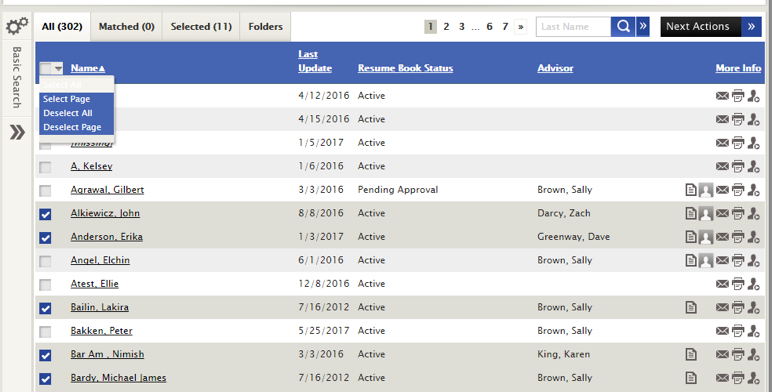The width and height of the screenshot is (772, 392).
Task: Sort by Advisor column
Action: [555, 68]
